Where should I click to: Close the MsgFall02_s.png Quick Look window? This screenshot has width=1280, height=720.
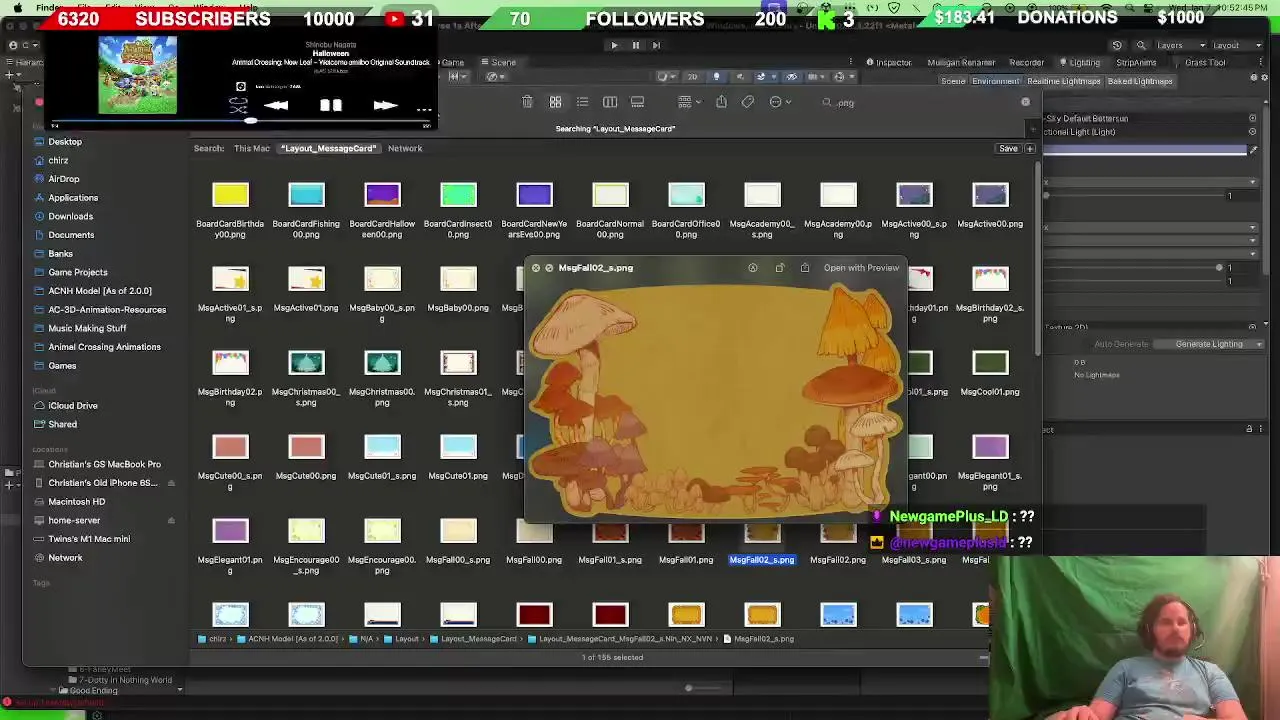click(536, 268)
